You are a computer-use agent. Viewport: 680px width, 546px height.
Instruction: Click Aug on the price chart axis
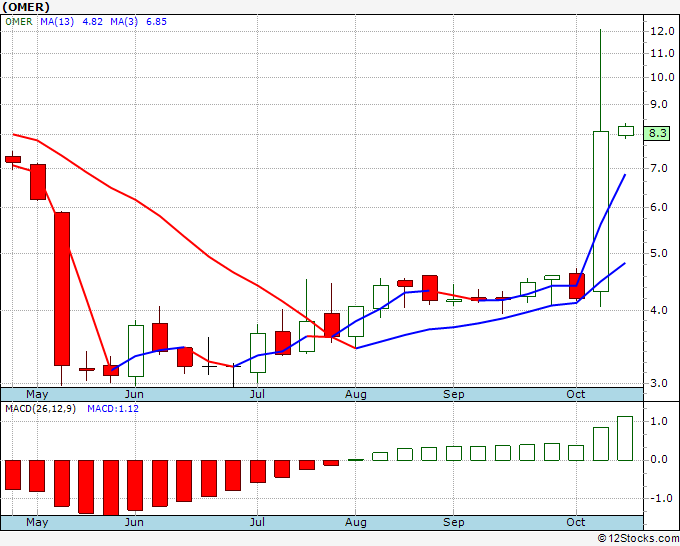[x=356, y=394]
